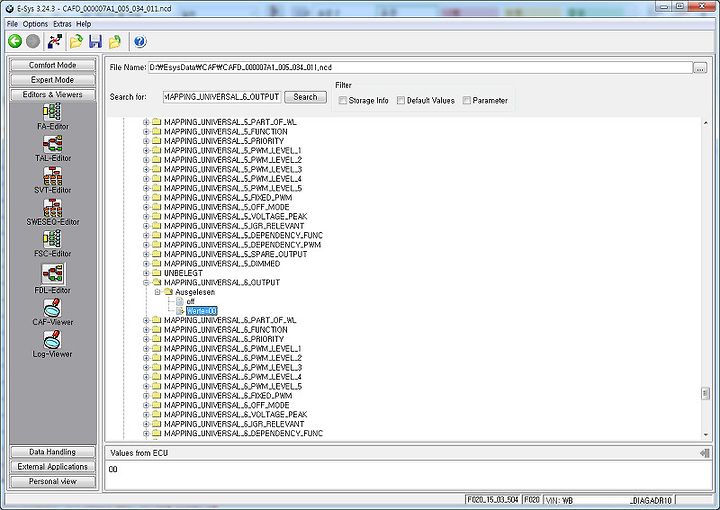The height and width of the screenshot is (510, 720).
Task: Click the tree scrollbar up arrow
Action: tap(705, 123)
